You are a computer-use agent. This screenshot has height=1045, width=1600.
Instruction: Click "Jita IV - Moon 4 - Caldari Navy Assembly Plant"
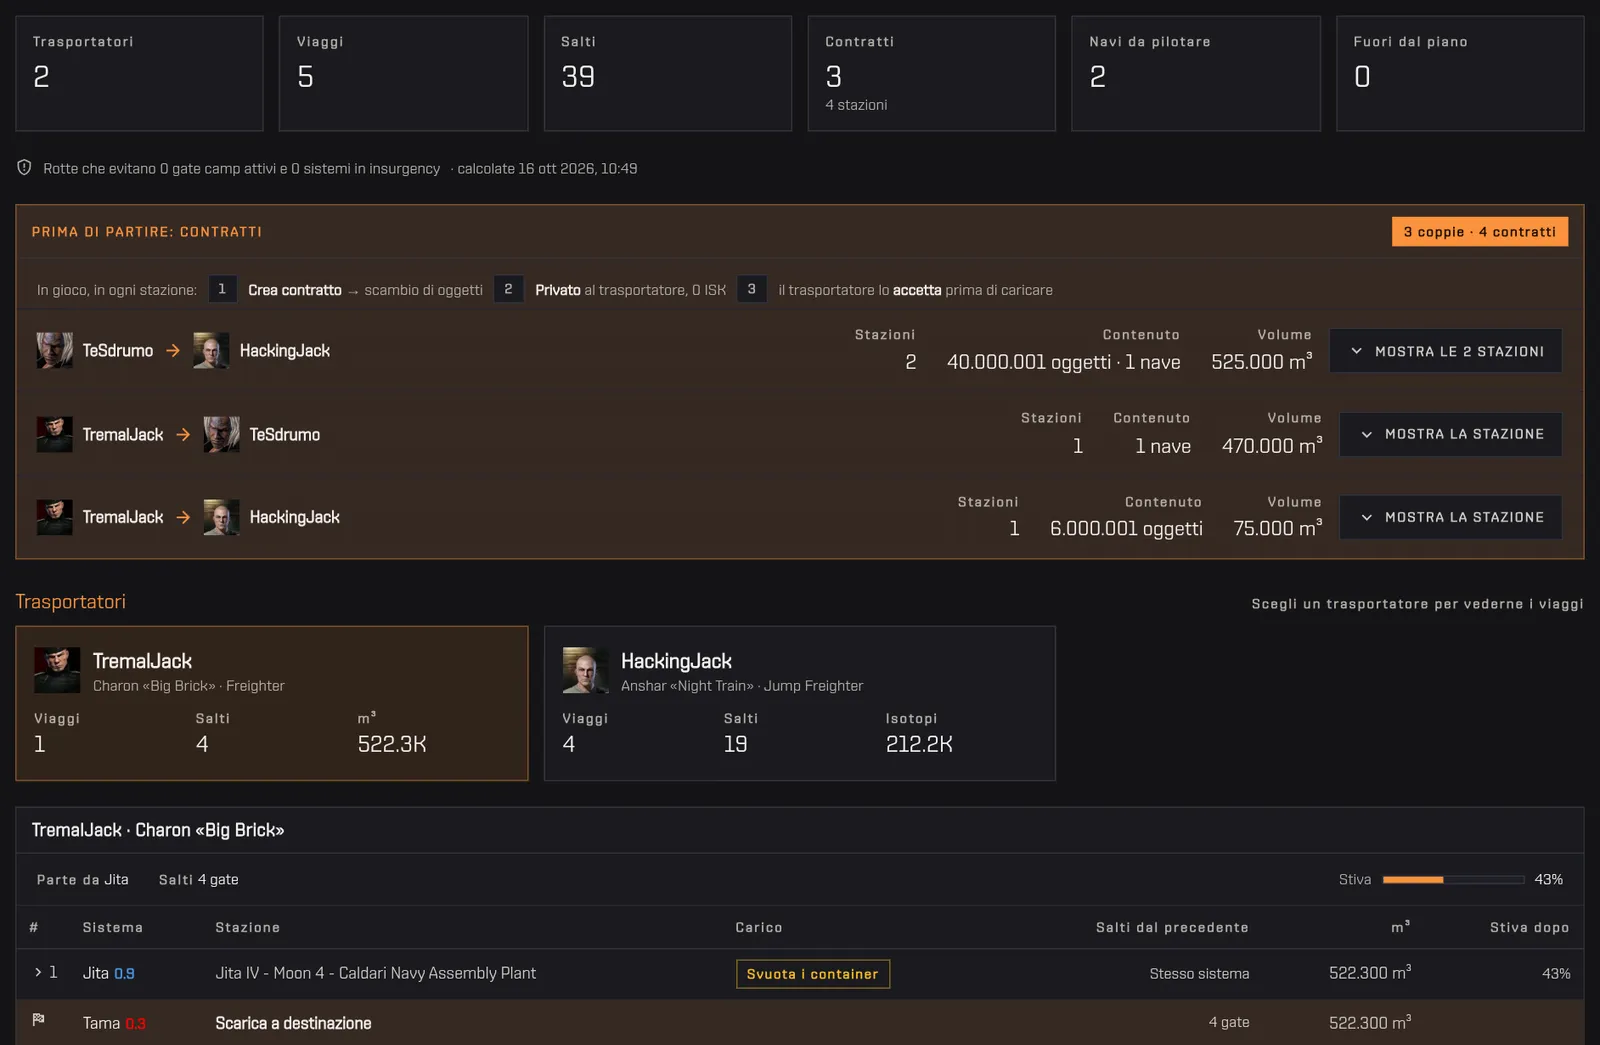[376, 973]
